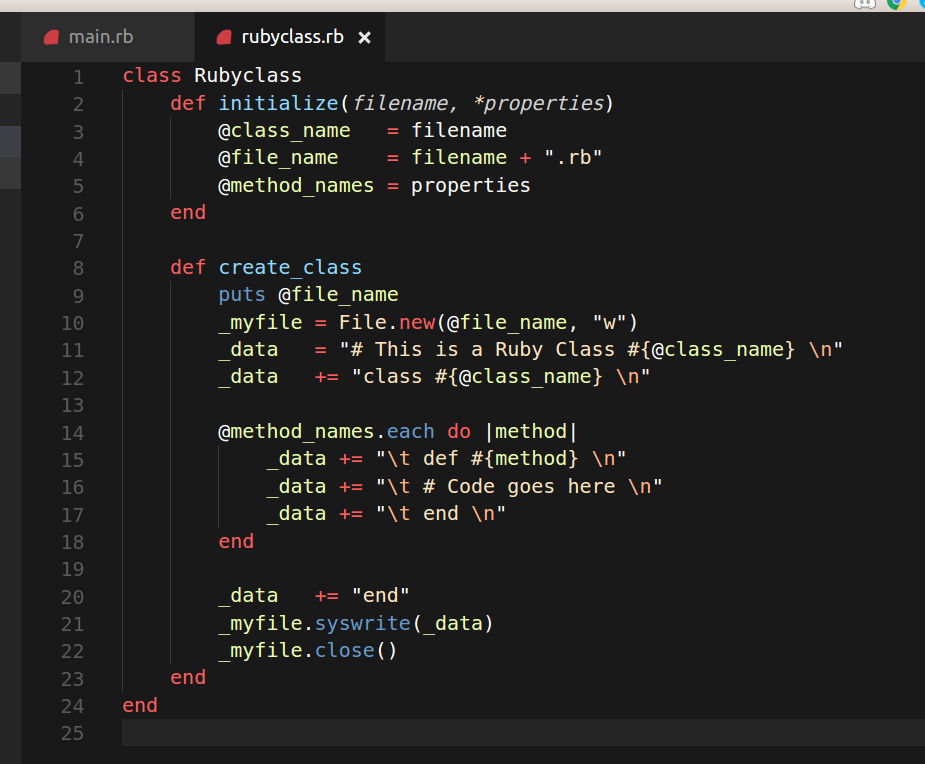The height and width of the screenshot is (764, 925).
Task: Click the *properties parameter
Action: [x=538, y=103]
